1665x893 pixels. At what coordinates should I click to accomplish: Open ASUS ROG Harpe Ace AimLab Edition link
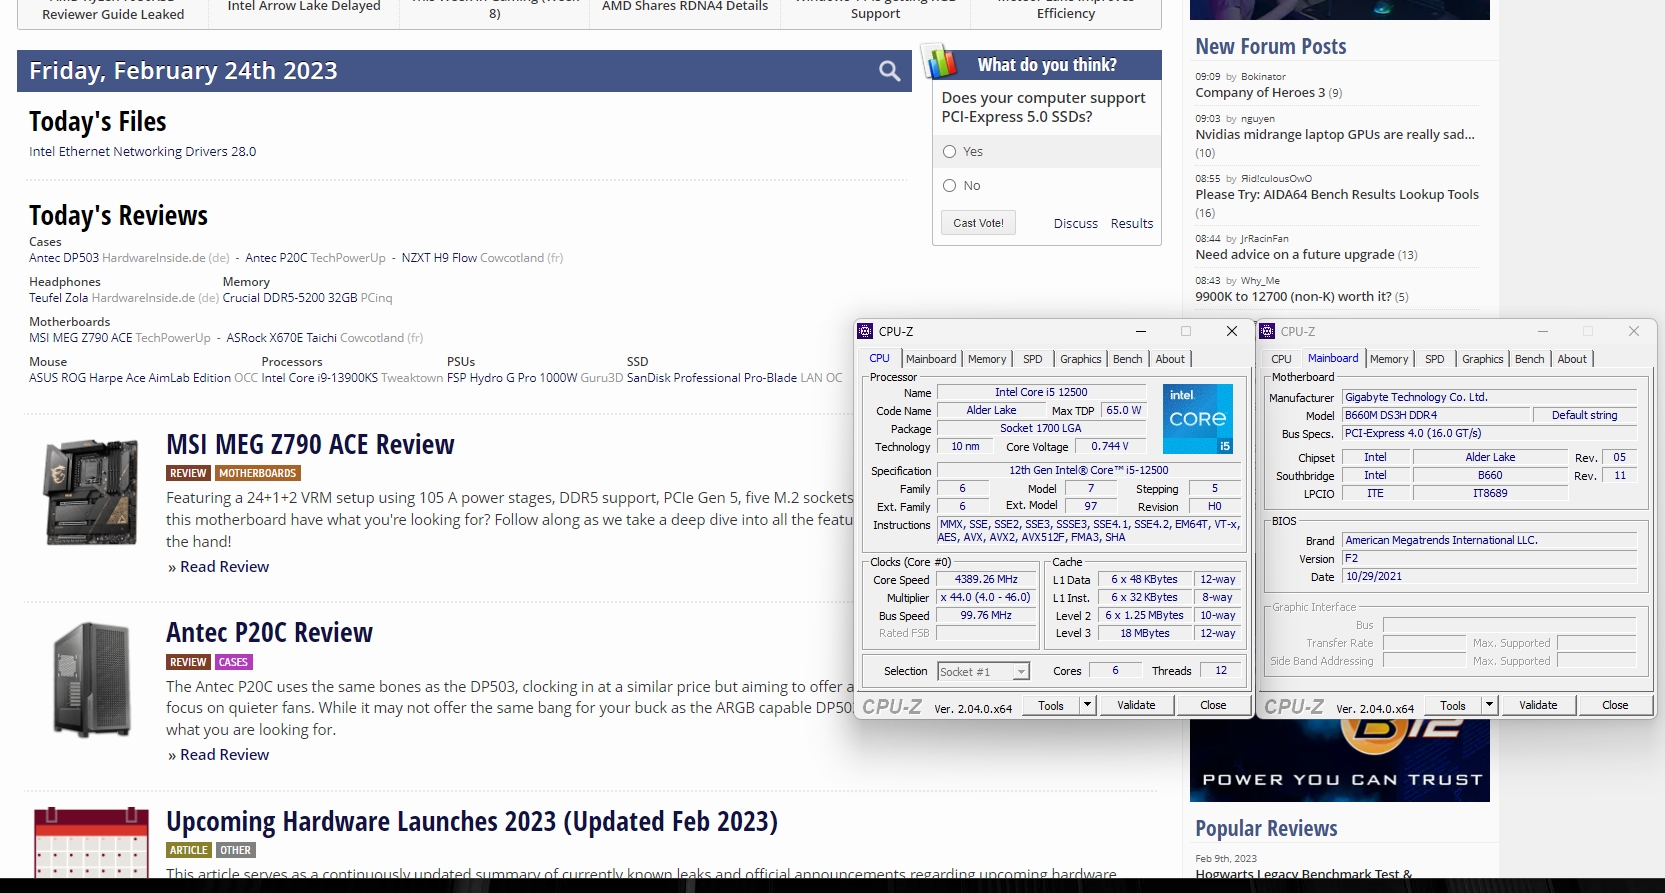130,378
